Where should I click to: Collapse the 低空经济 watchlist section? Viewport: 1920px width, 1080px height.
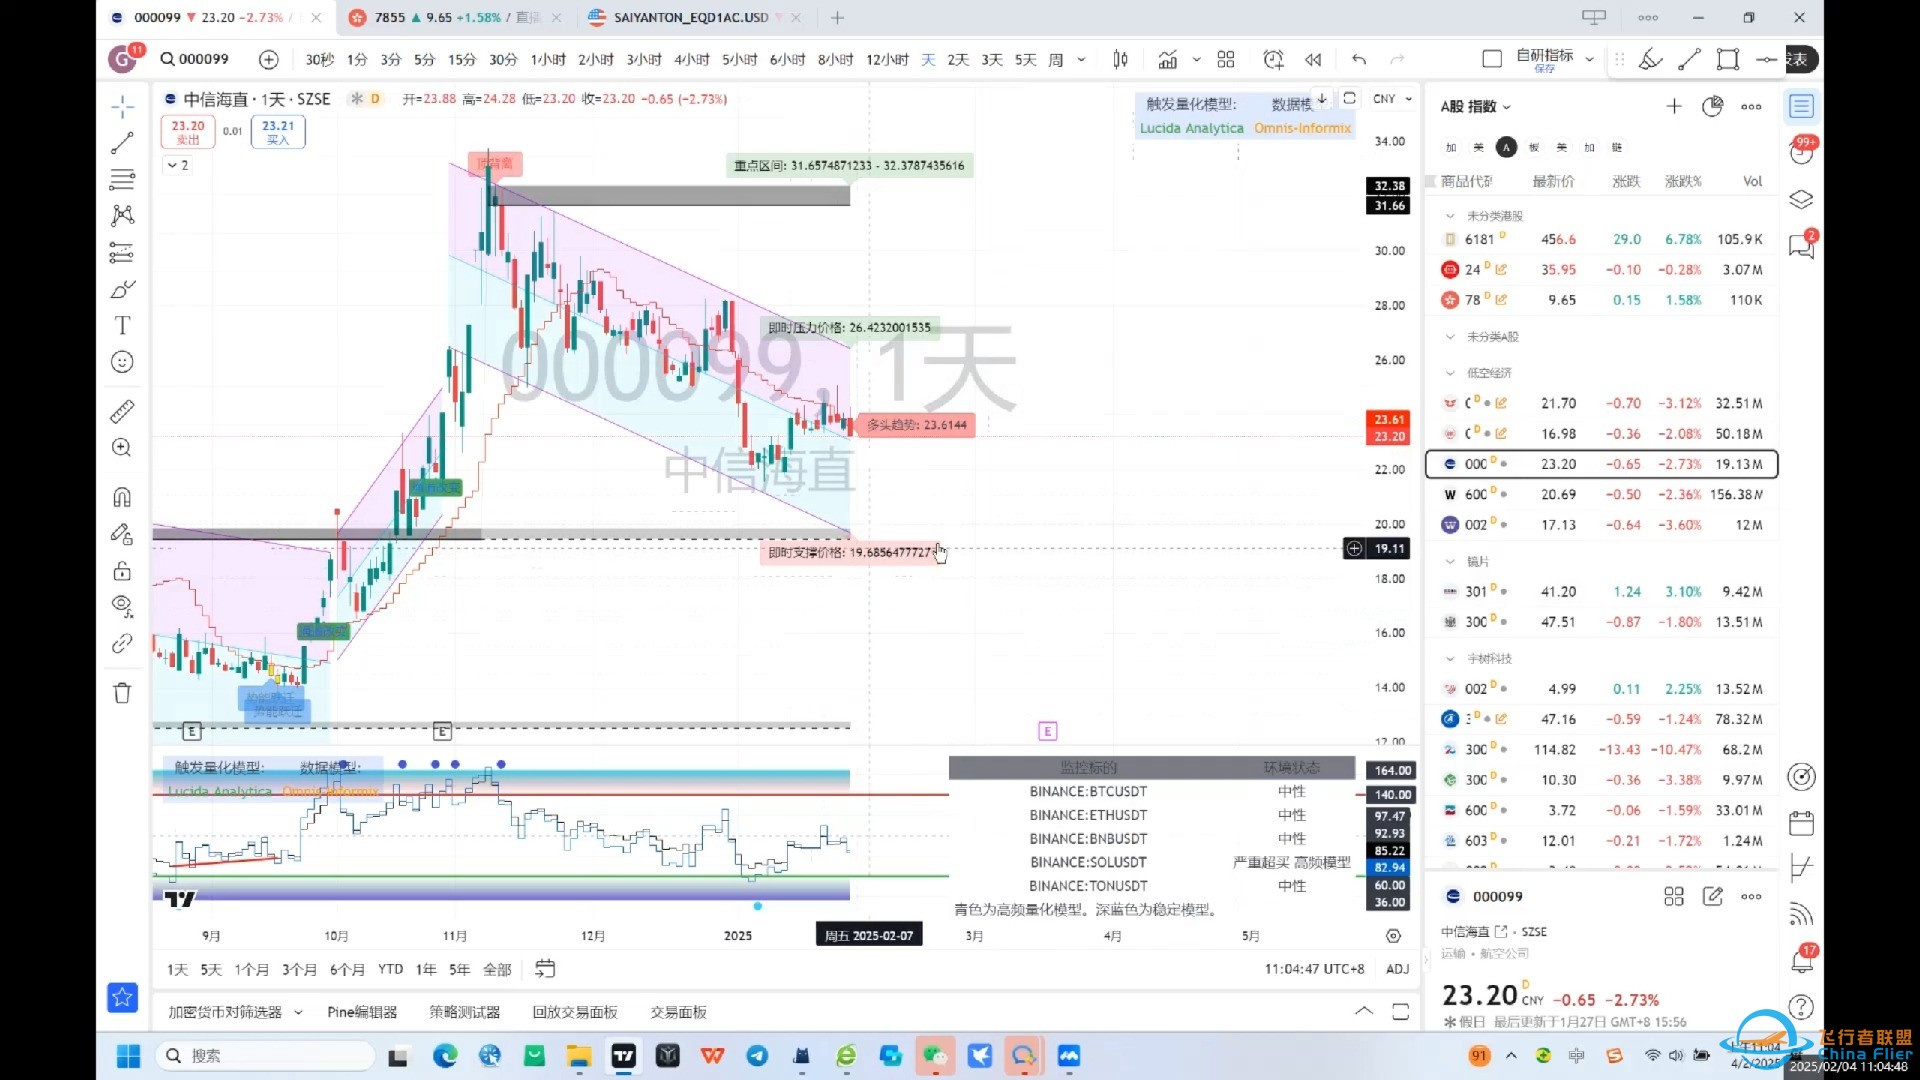pos(1450,373)
